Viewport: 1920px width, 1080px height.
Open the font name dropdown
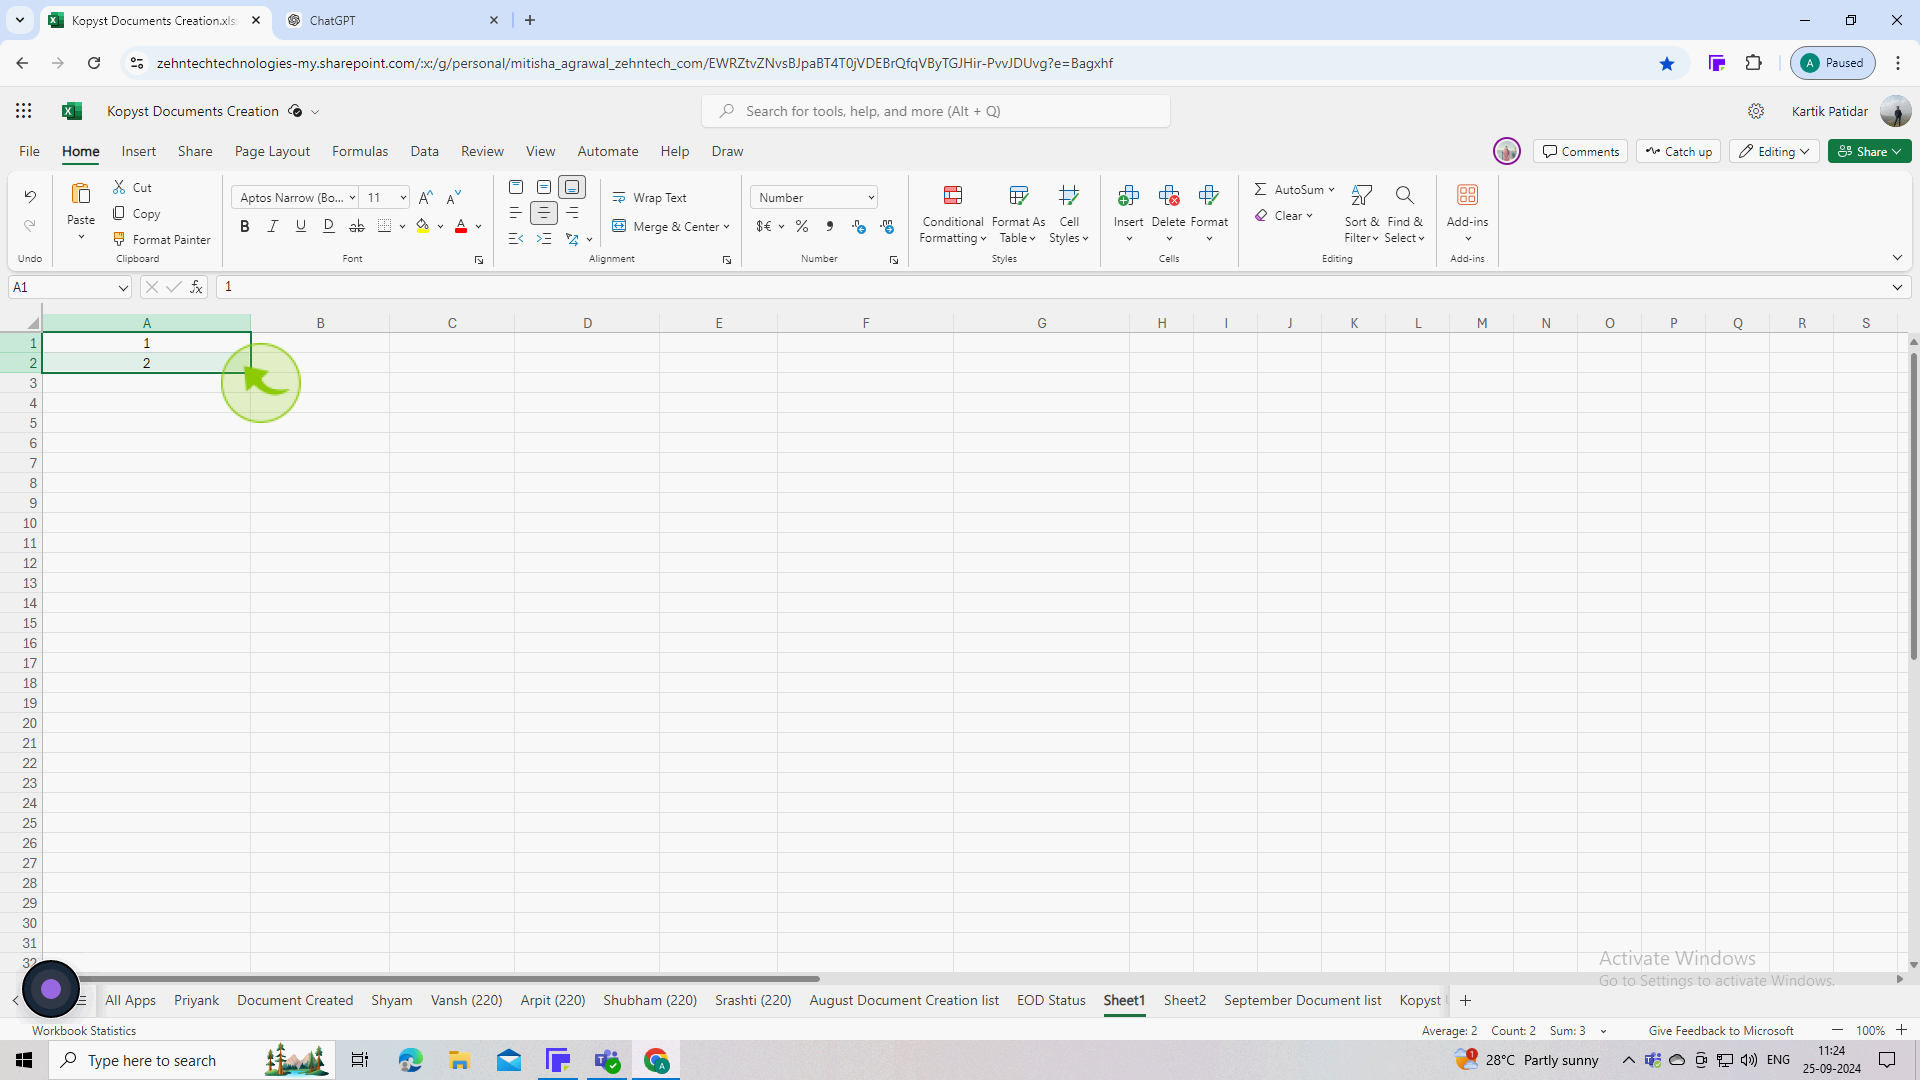tap(352, 197)
